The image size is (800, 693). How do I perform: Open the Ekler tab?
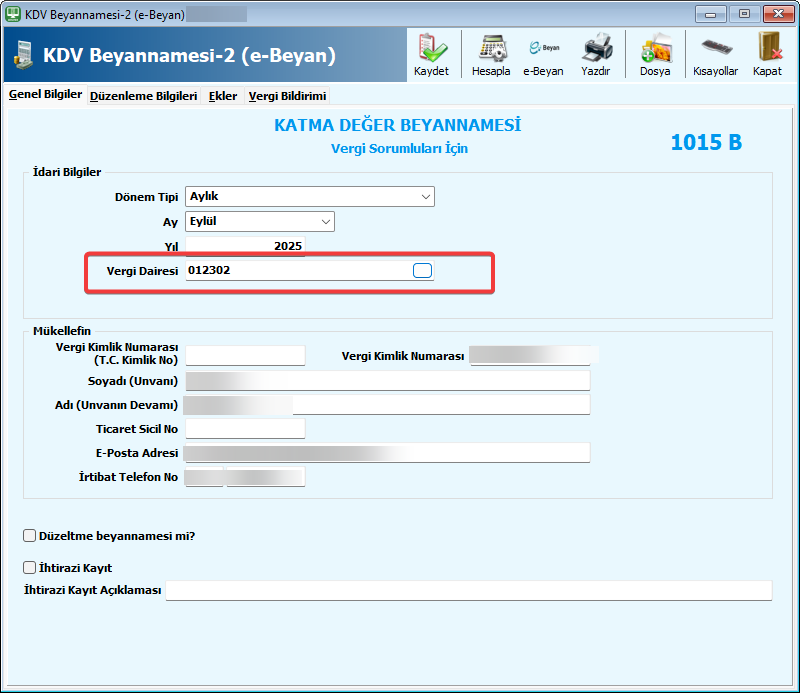(222, 96)
